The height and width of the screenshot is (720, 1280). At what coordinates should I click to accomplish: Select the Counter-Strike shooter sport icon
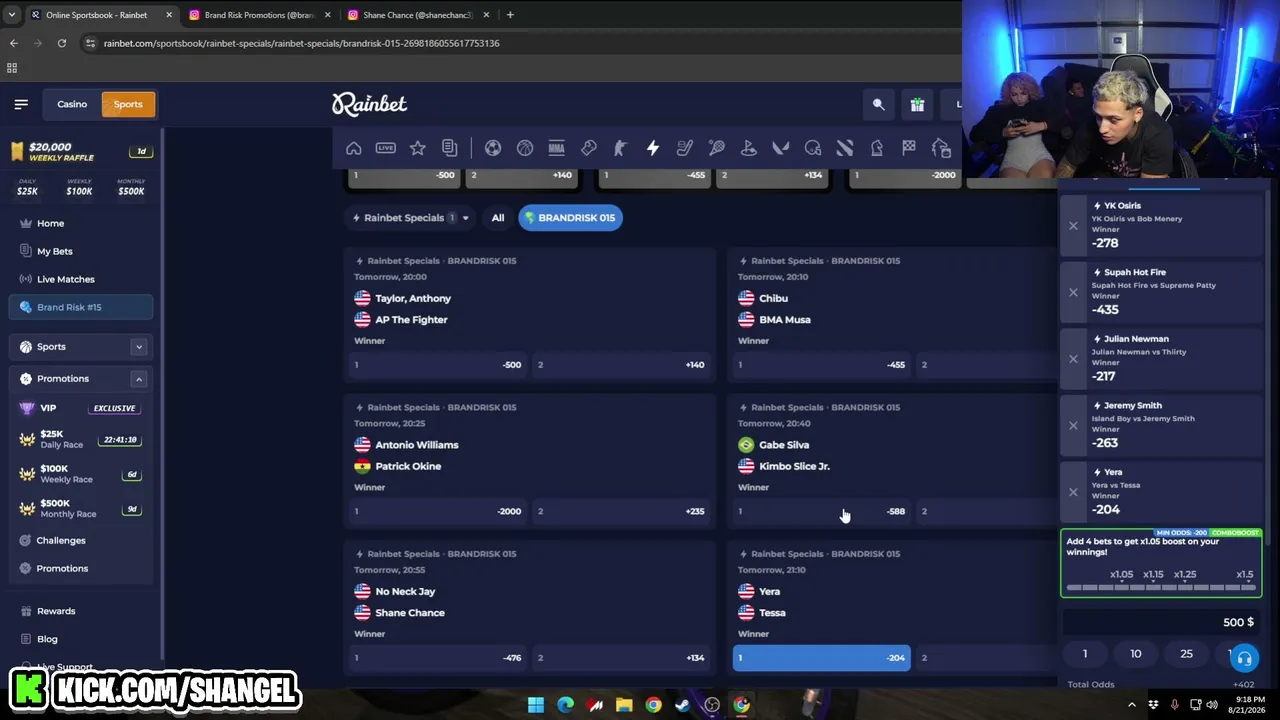tap(621, 148)
